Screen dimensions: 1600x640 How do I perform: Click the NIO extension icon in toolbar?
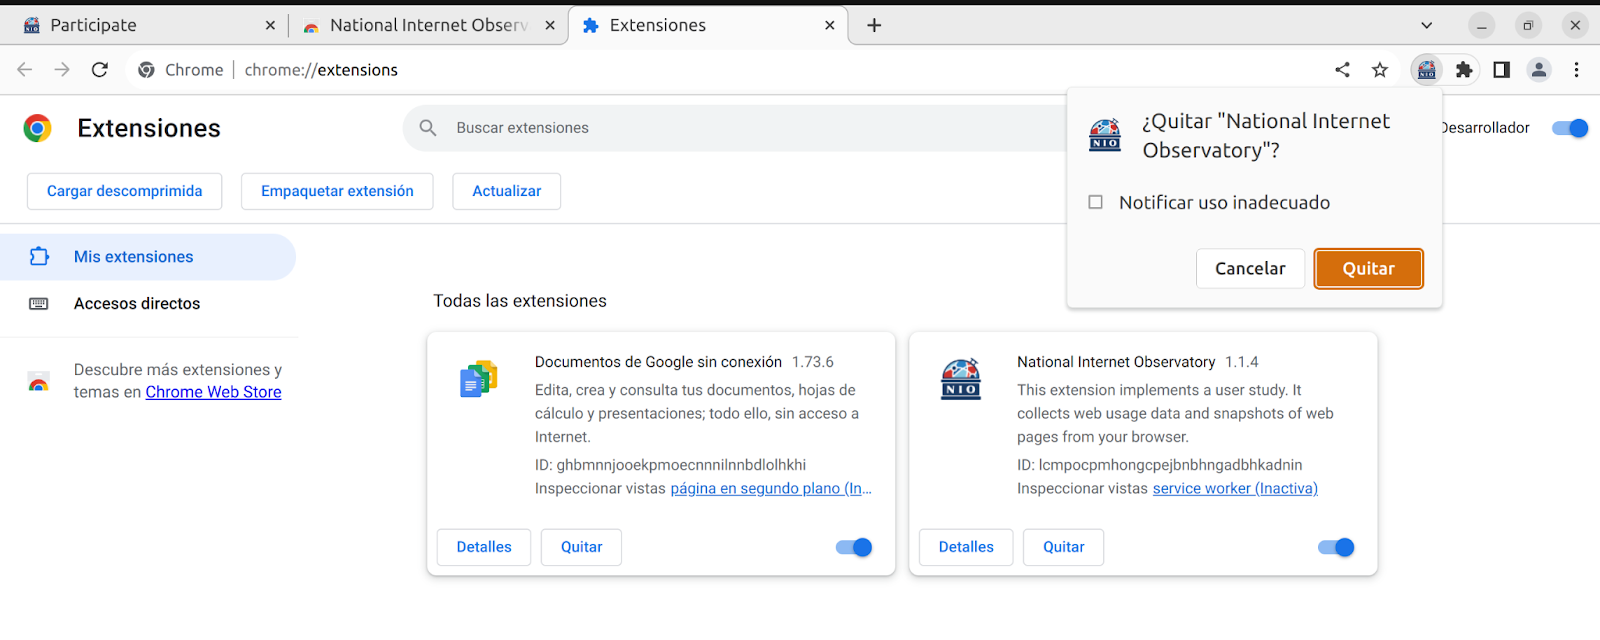1426,70
